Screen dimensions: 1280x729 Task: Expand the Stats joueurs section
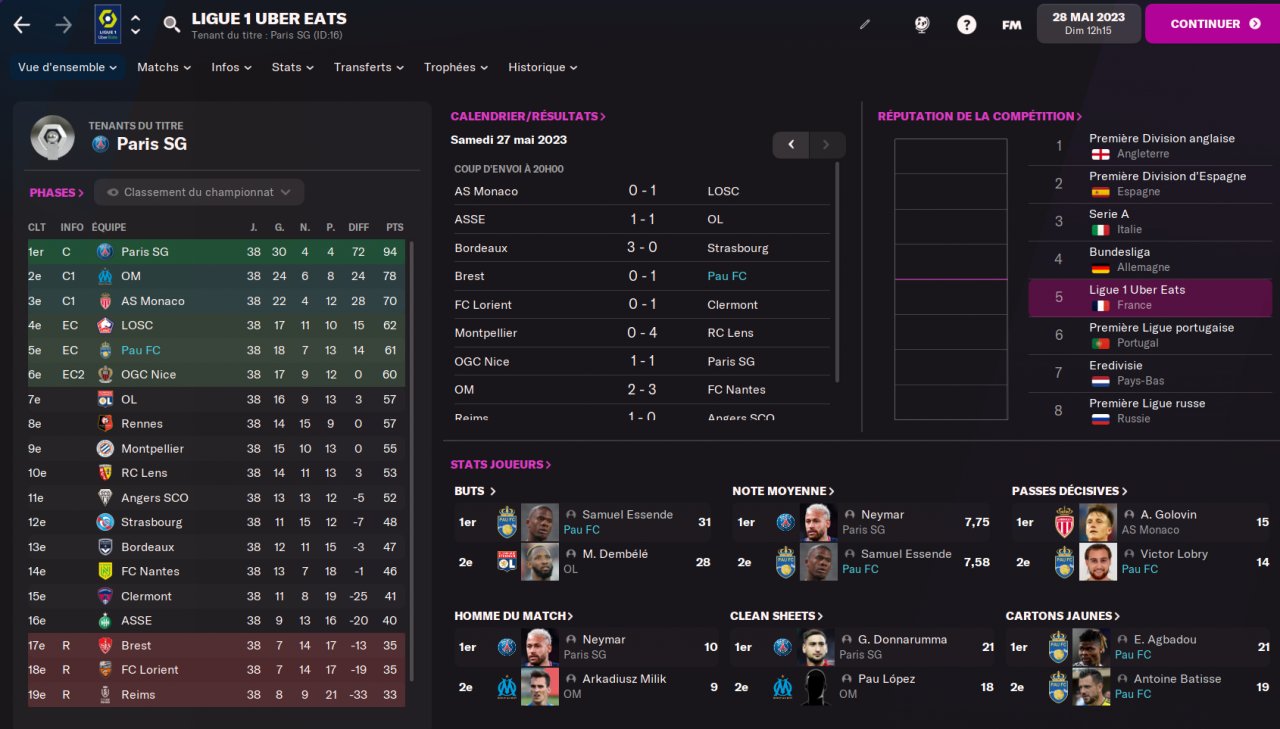(500, 465)
